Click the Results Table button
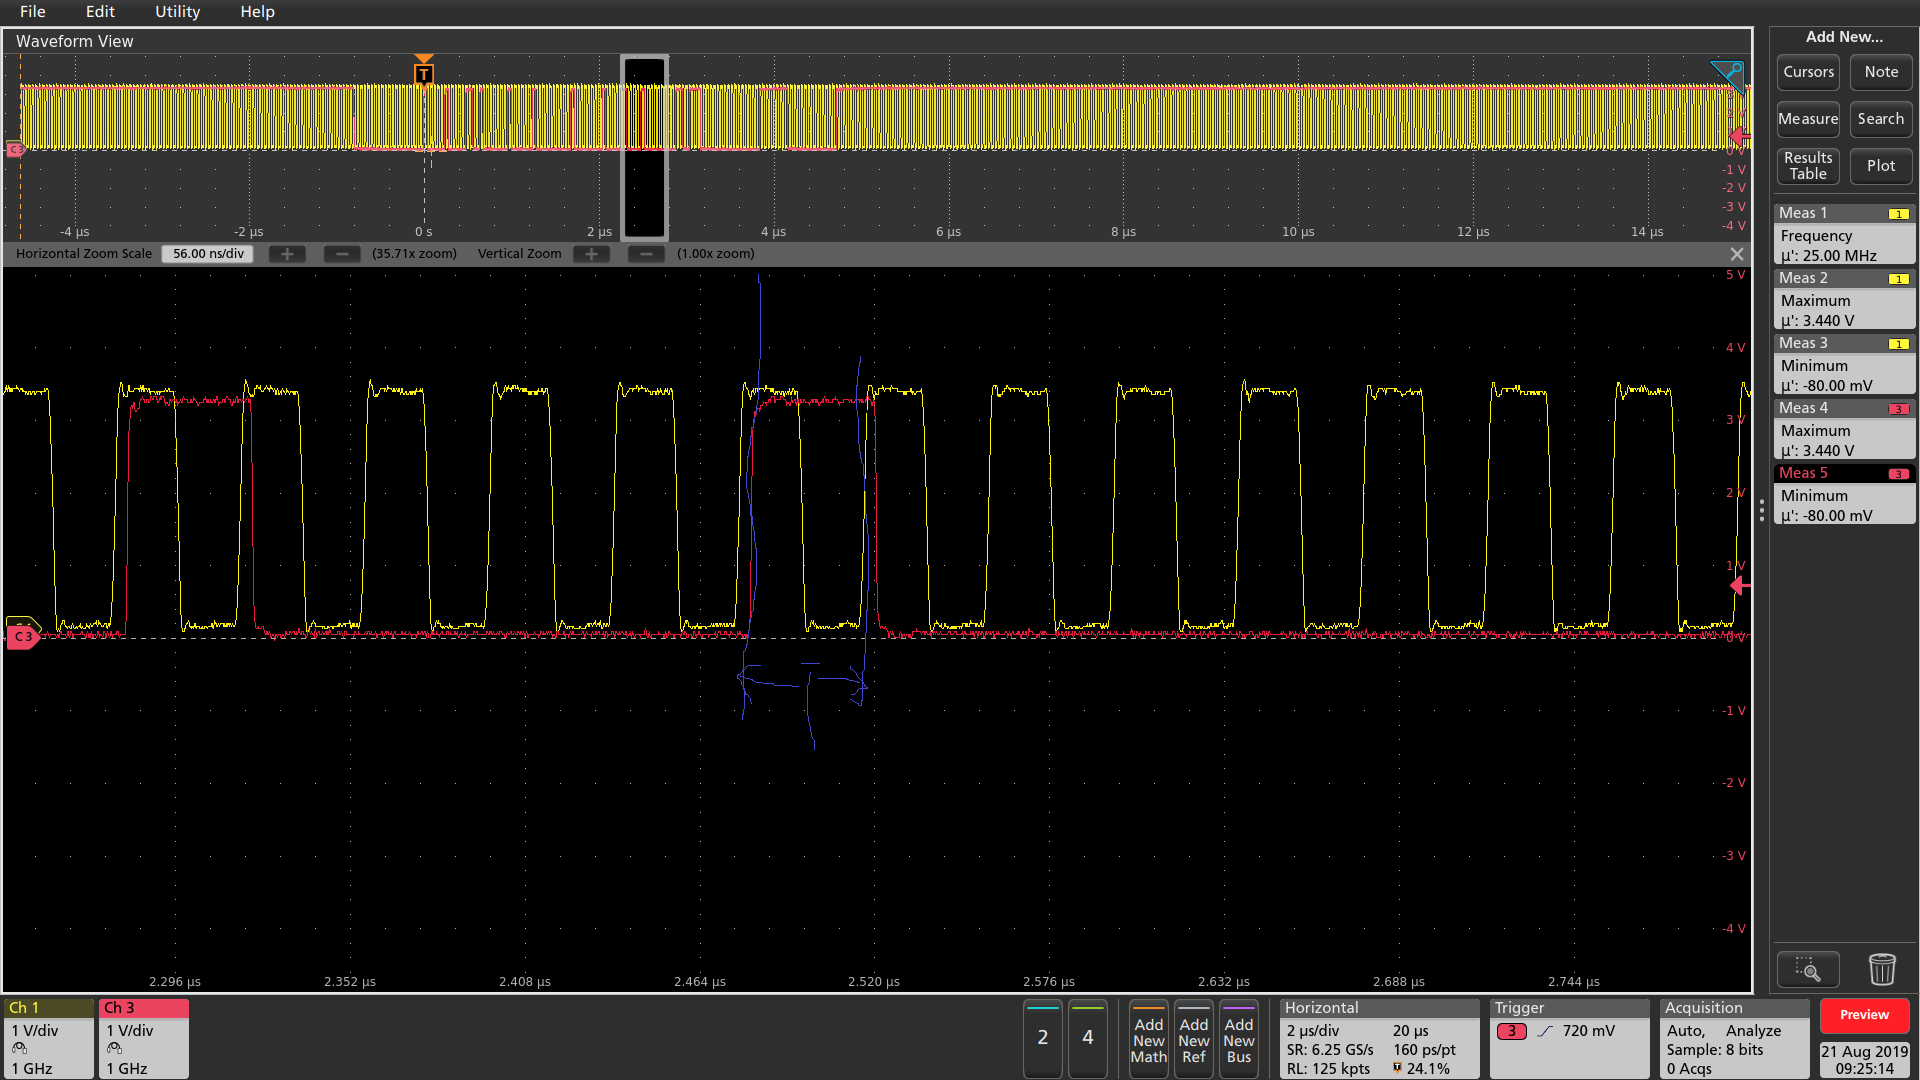Screen dimensions: 1920x1080 (x=1808, y=166)
